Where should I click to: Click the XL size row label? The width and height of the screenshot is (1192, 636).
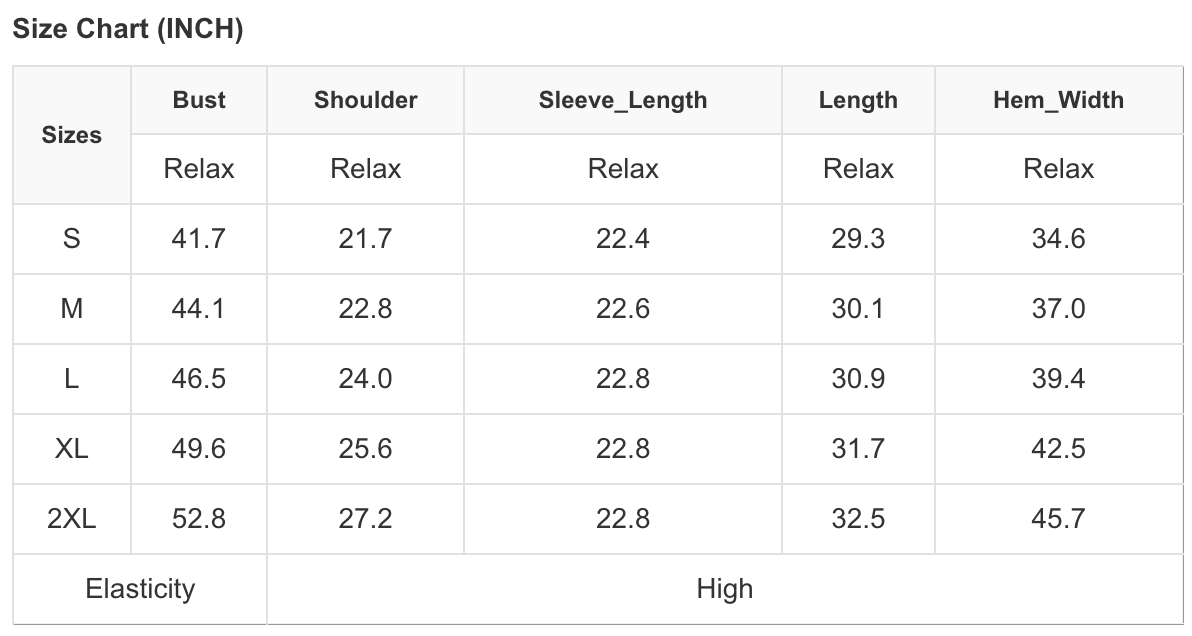point(72,449)
